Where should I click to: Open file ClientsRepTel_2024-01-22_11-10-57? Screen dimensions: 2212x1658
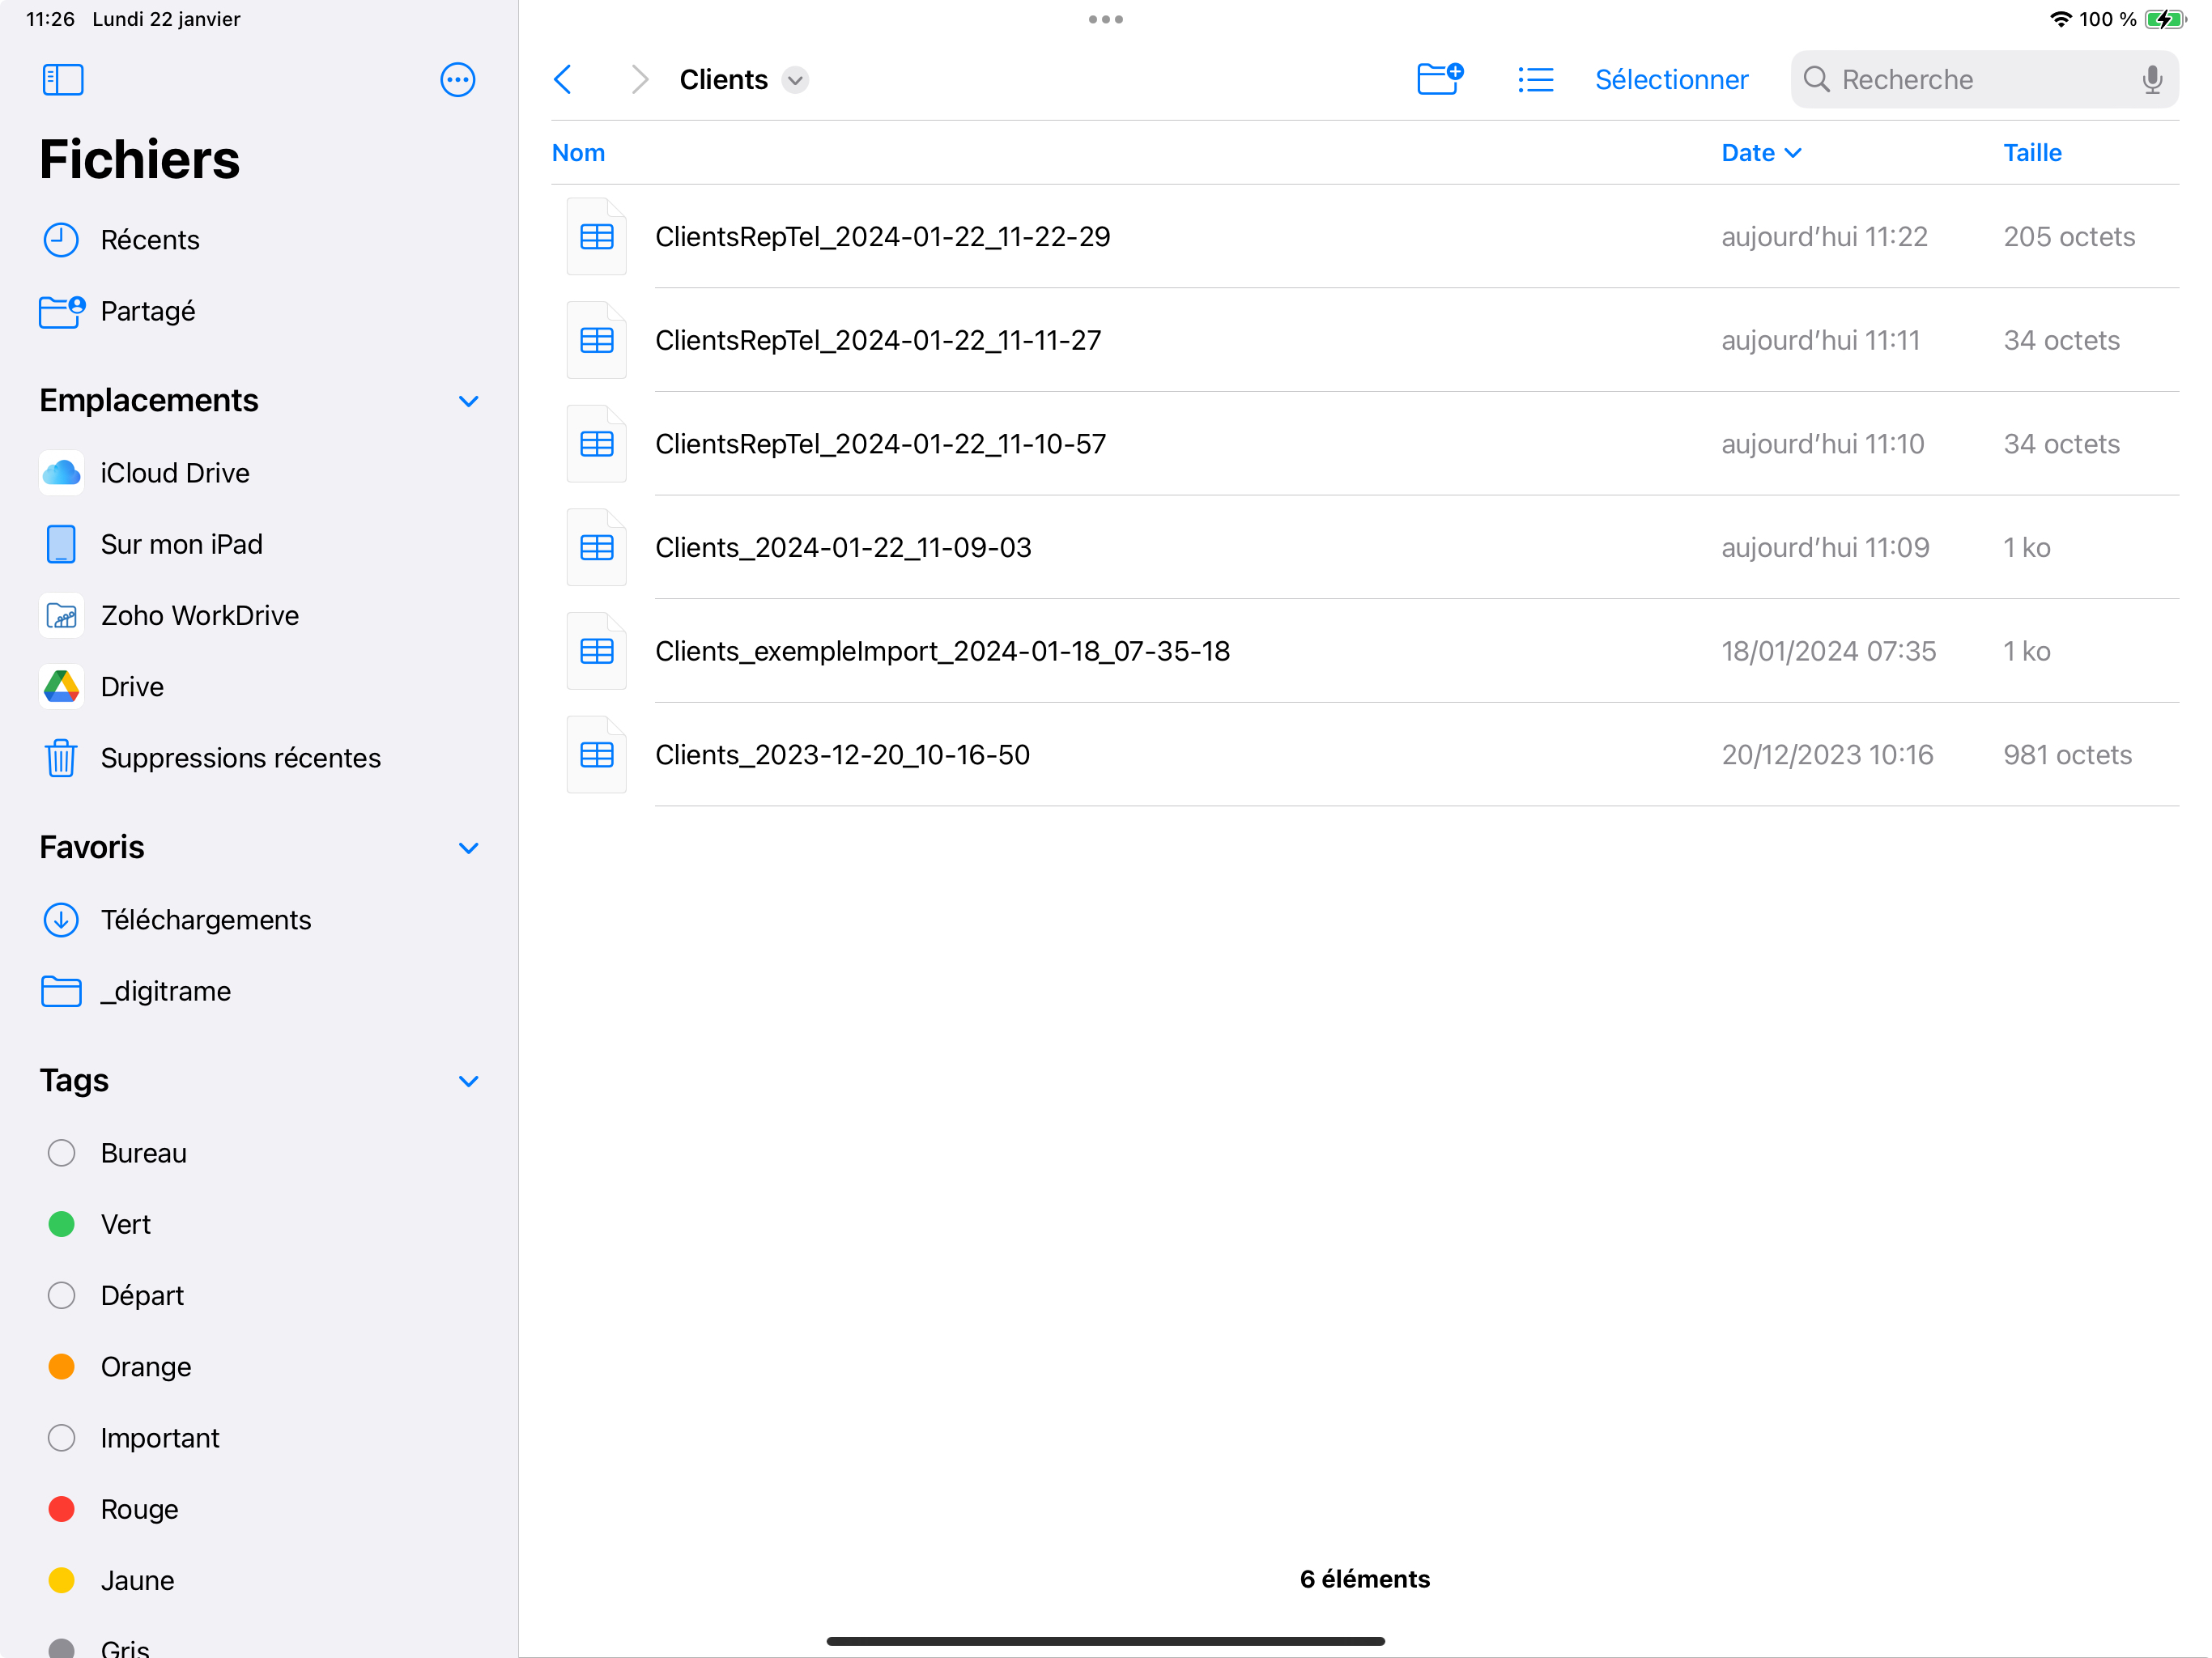[x=880, y=443]
